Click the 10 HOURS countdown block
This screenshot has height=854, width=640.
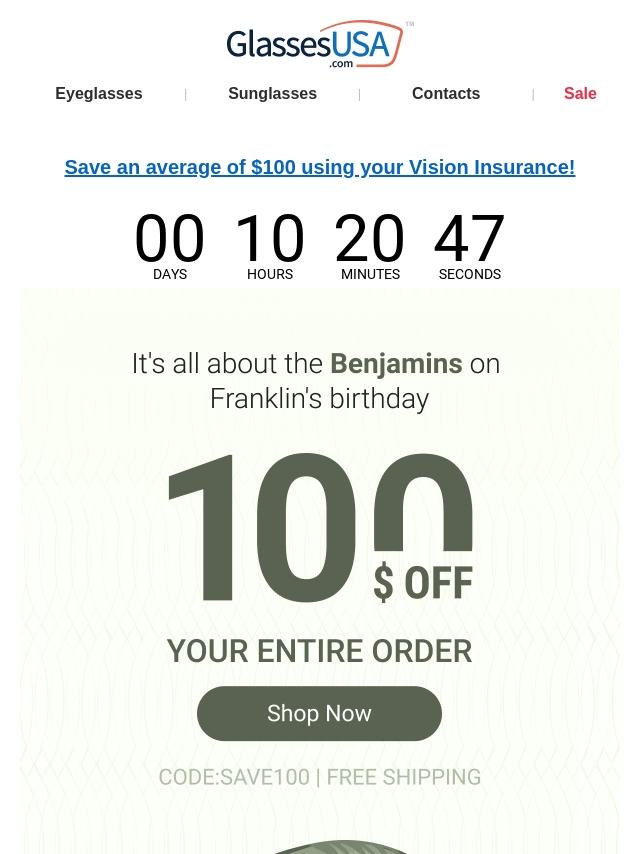coord(270,247)
